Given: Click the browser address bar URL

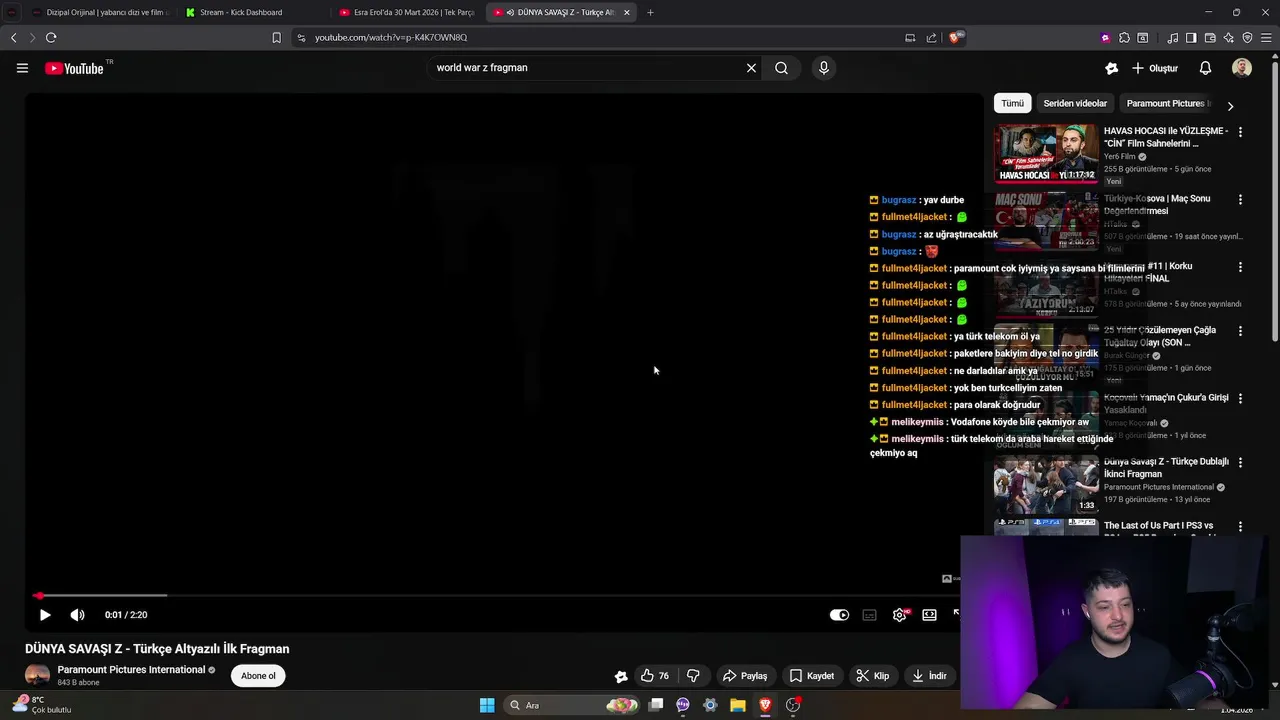Looking at the screenshot, I should 391,37.
